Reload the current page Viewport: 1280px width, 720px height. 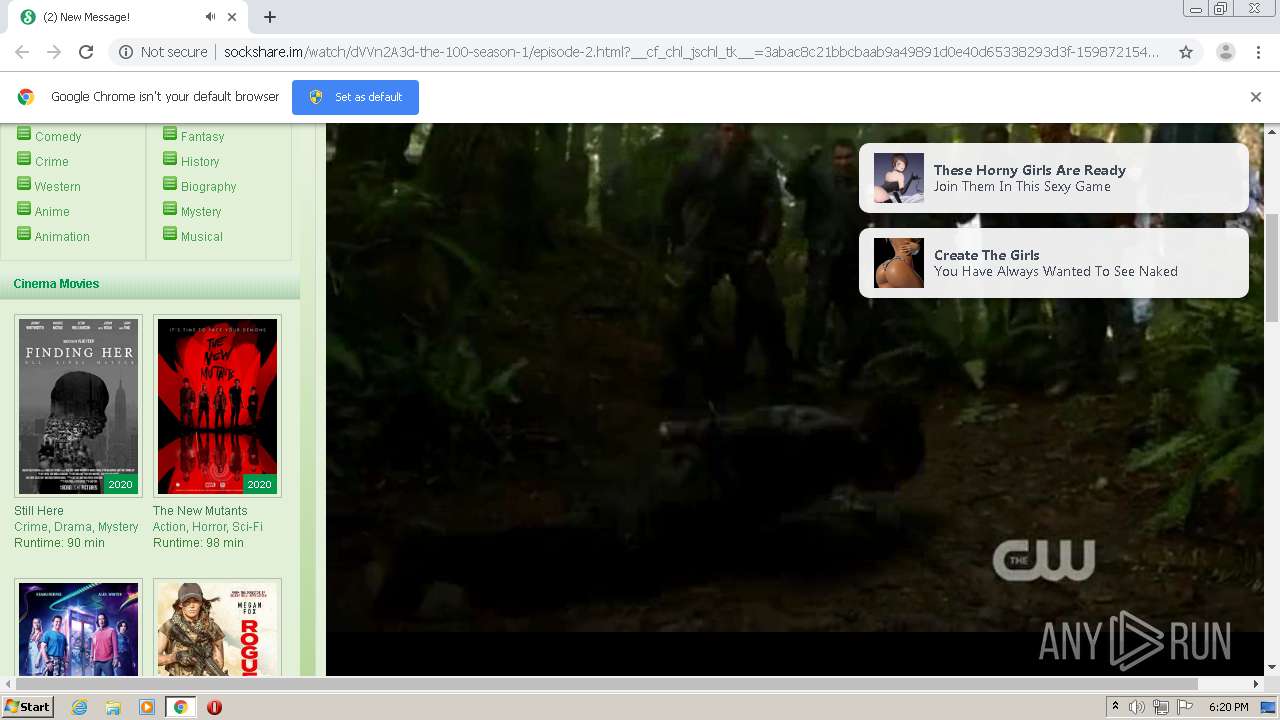pyautogui.click(x=86, y=52)
